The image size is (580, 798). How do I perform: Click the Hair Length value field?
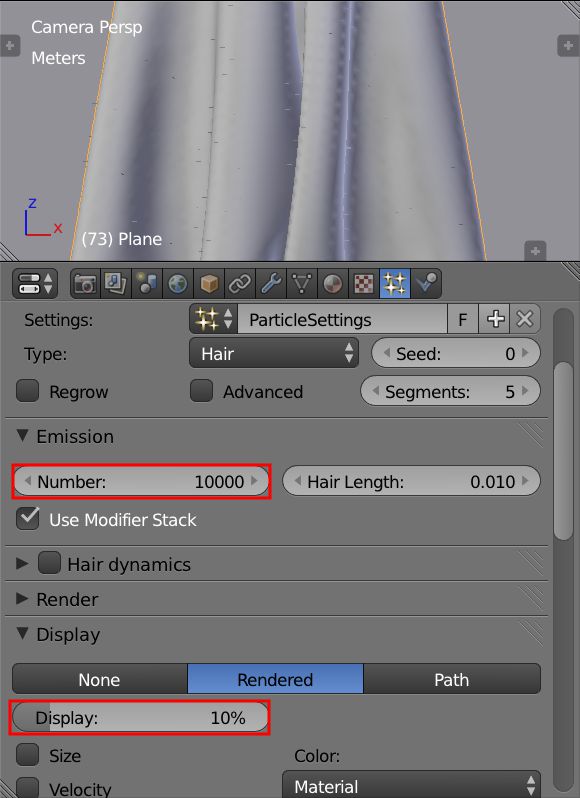coord(411,481)
